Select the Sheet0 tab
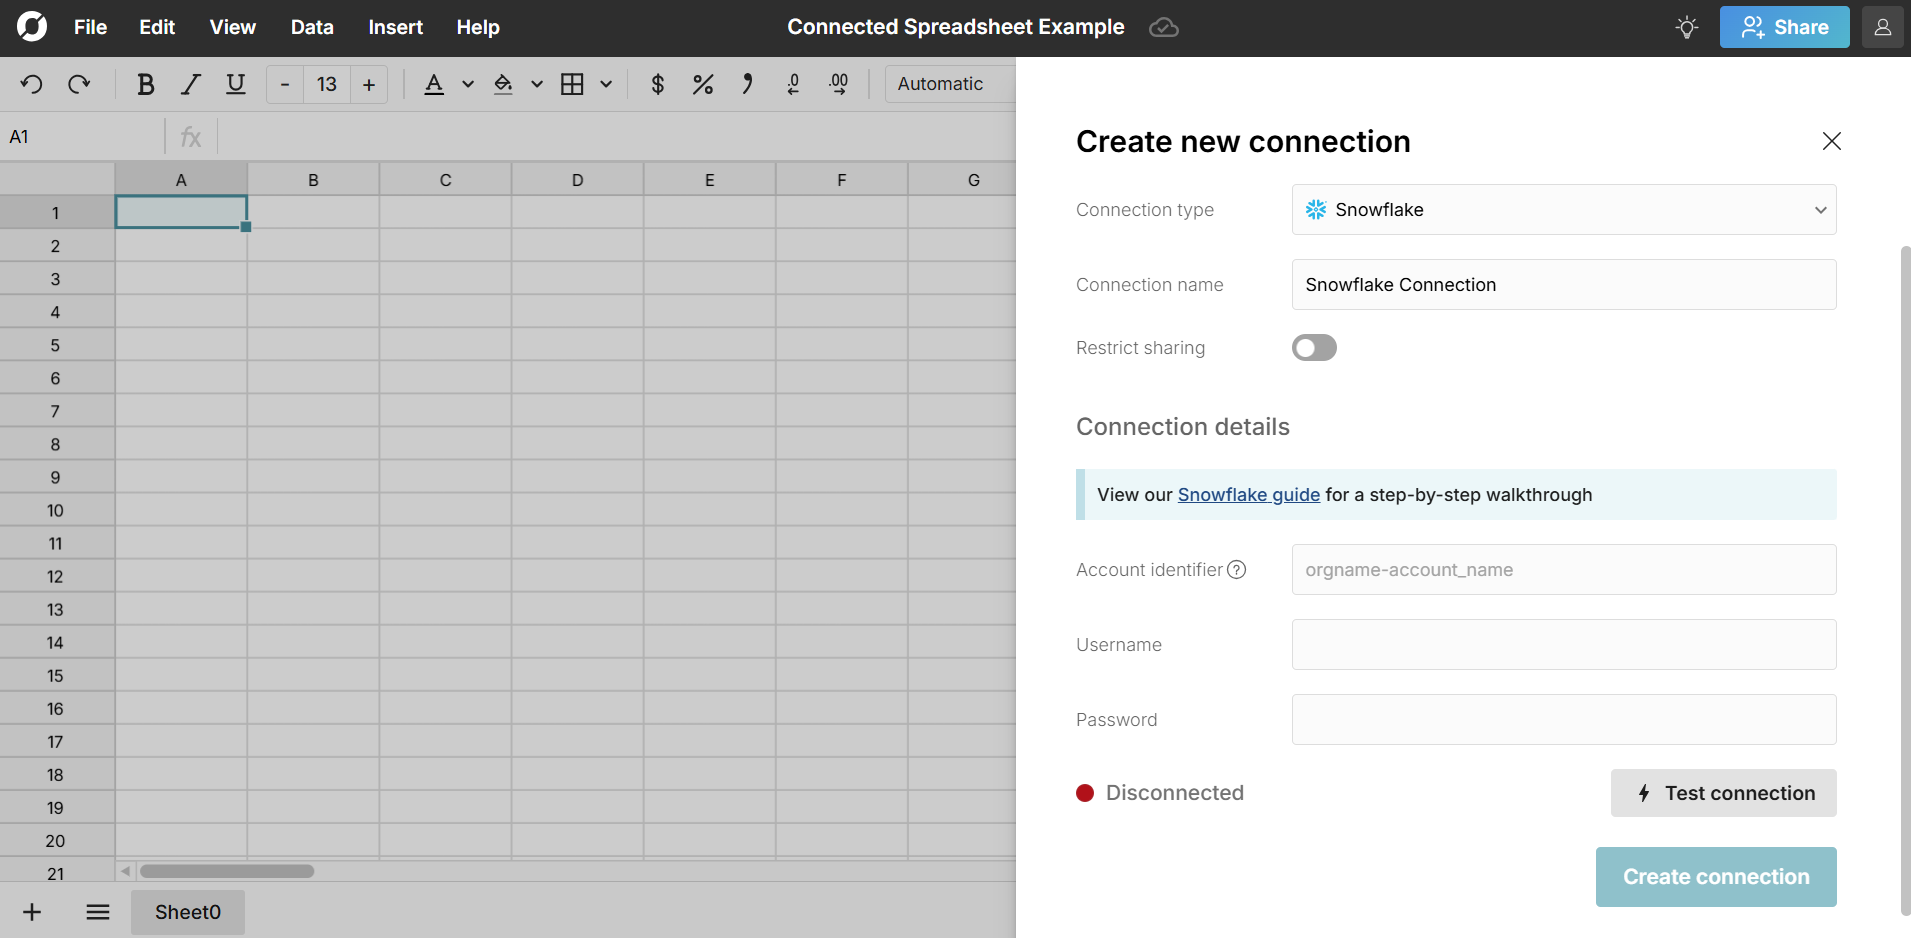1911x938 pixels. click(187, 911)
